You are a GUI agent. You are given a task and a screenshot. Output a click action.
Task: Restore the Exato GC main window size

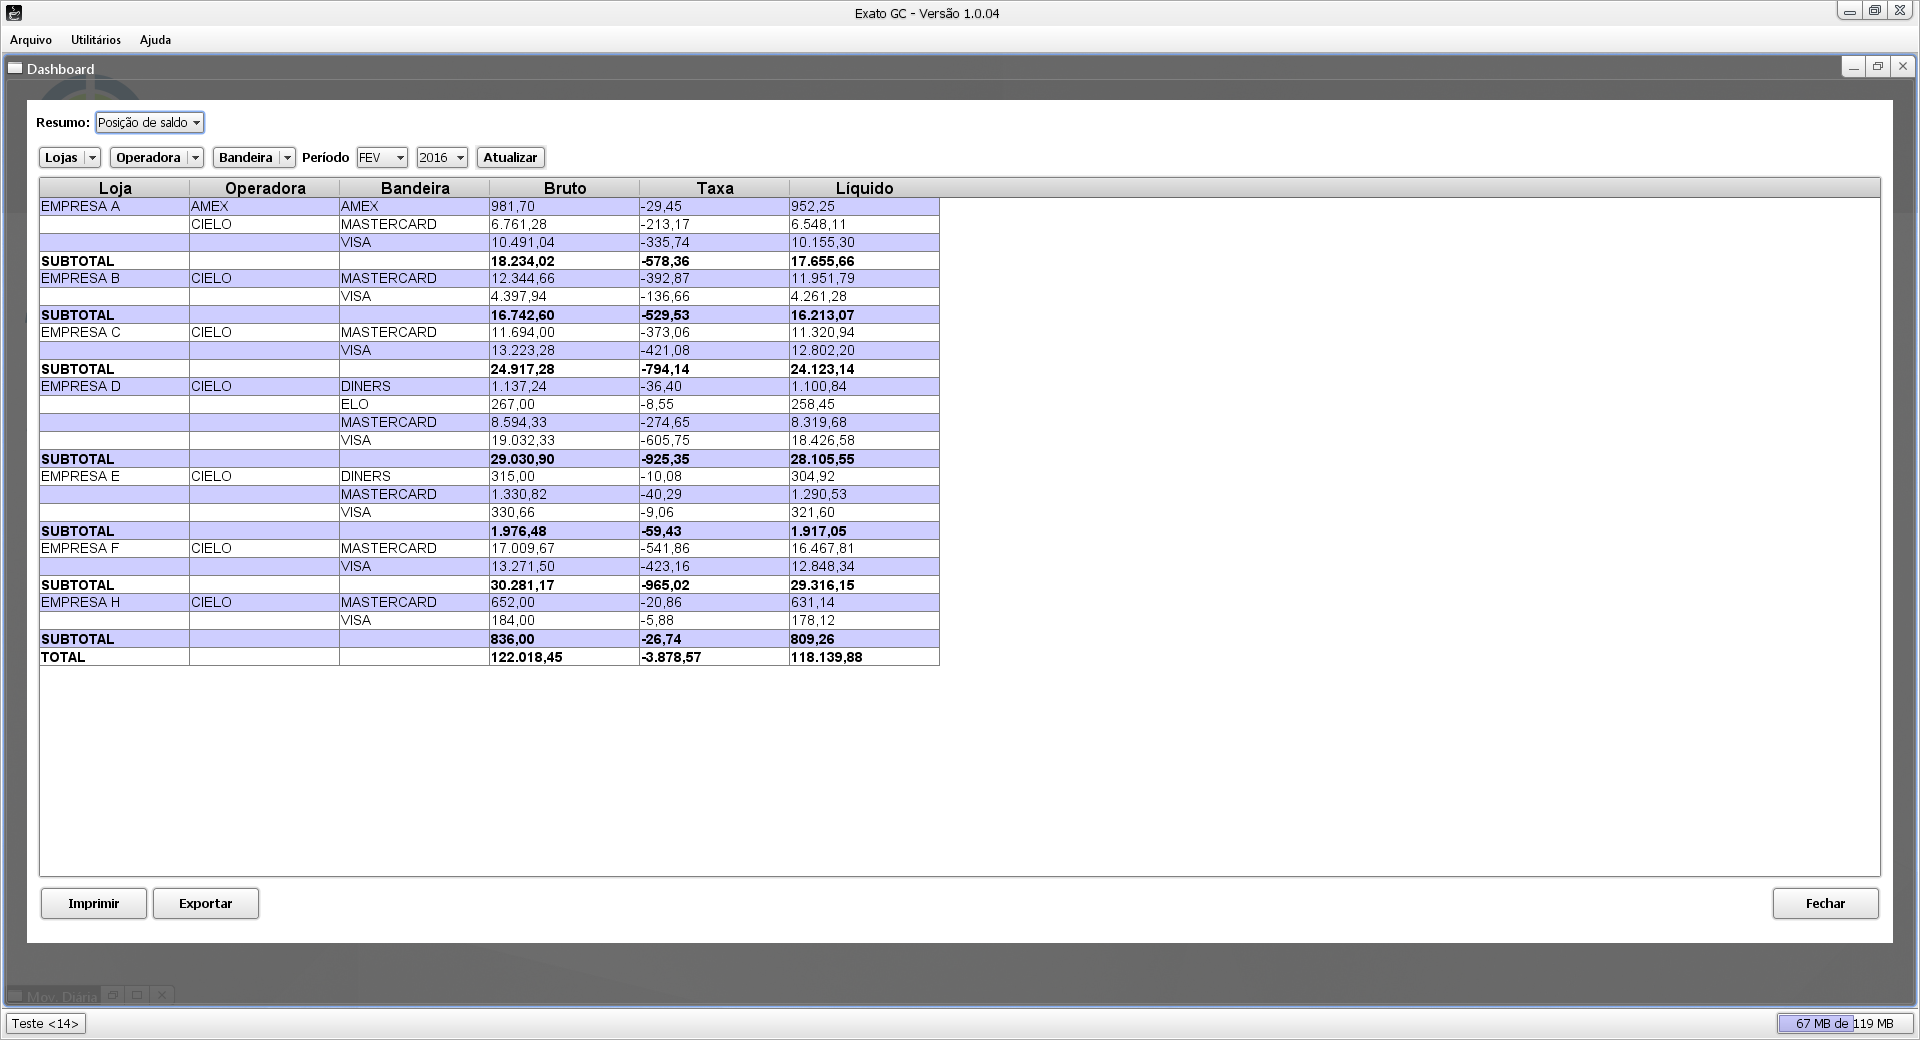coord(1875,11)
